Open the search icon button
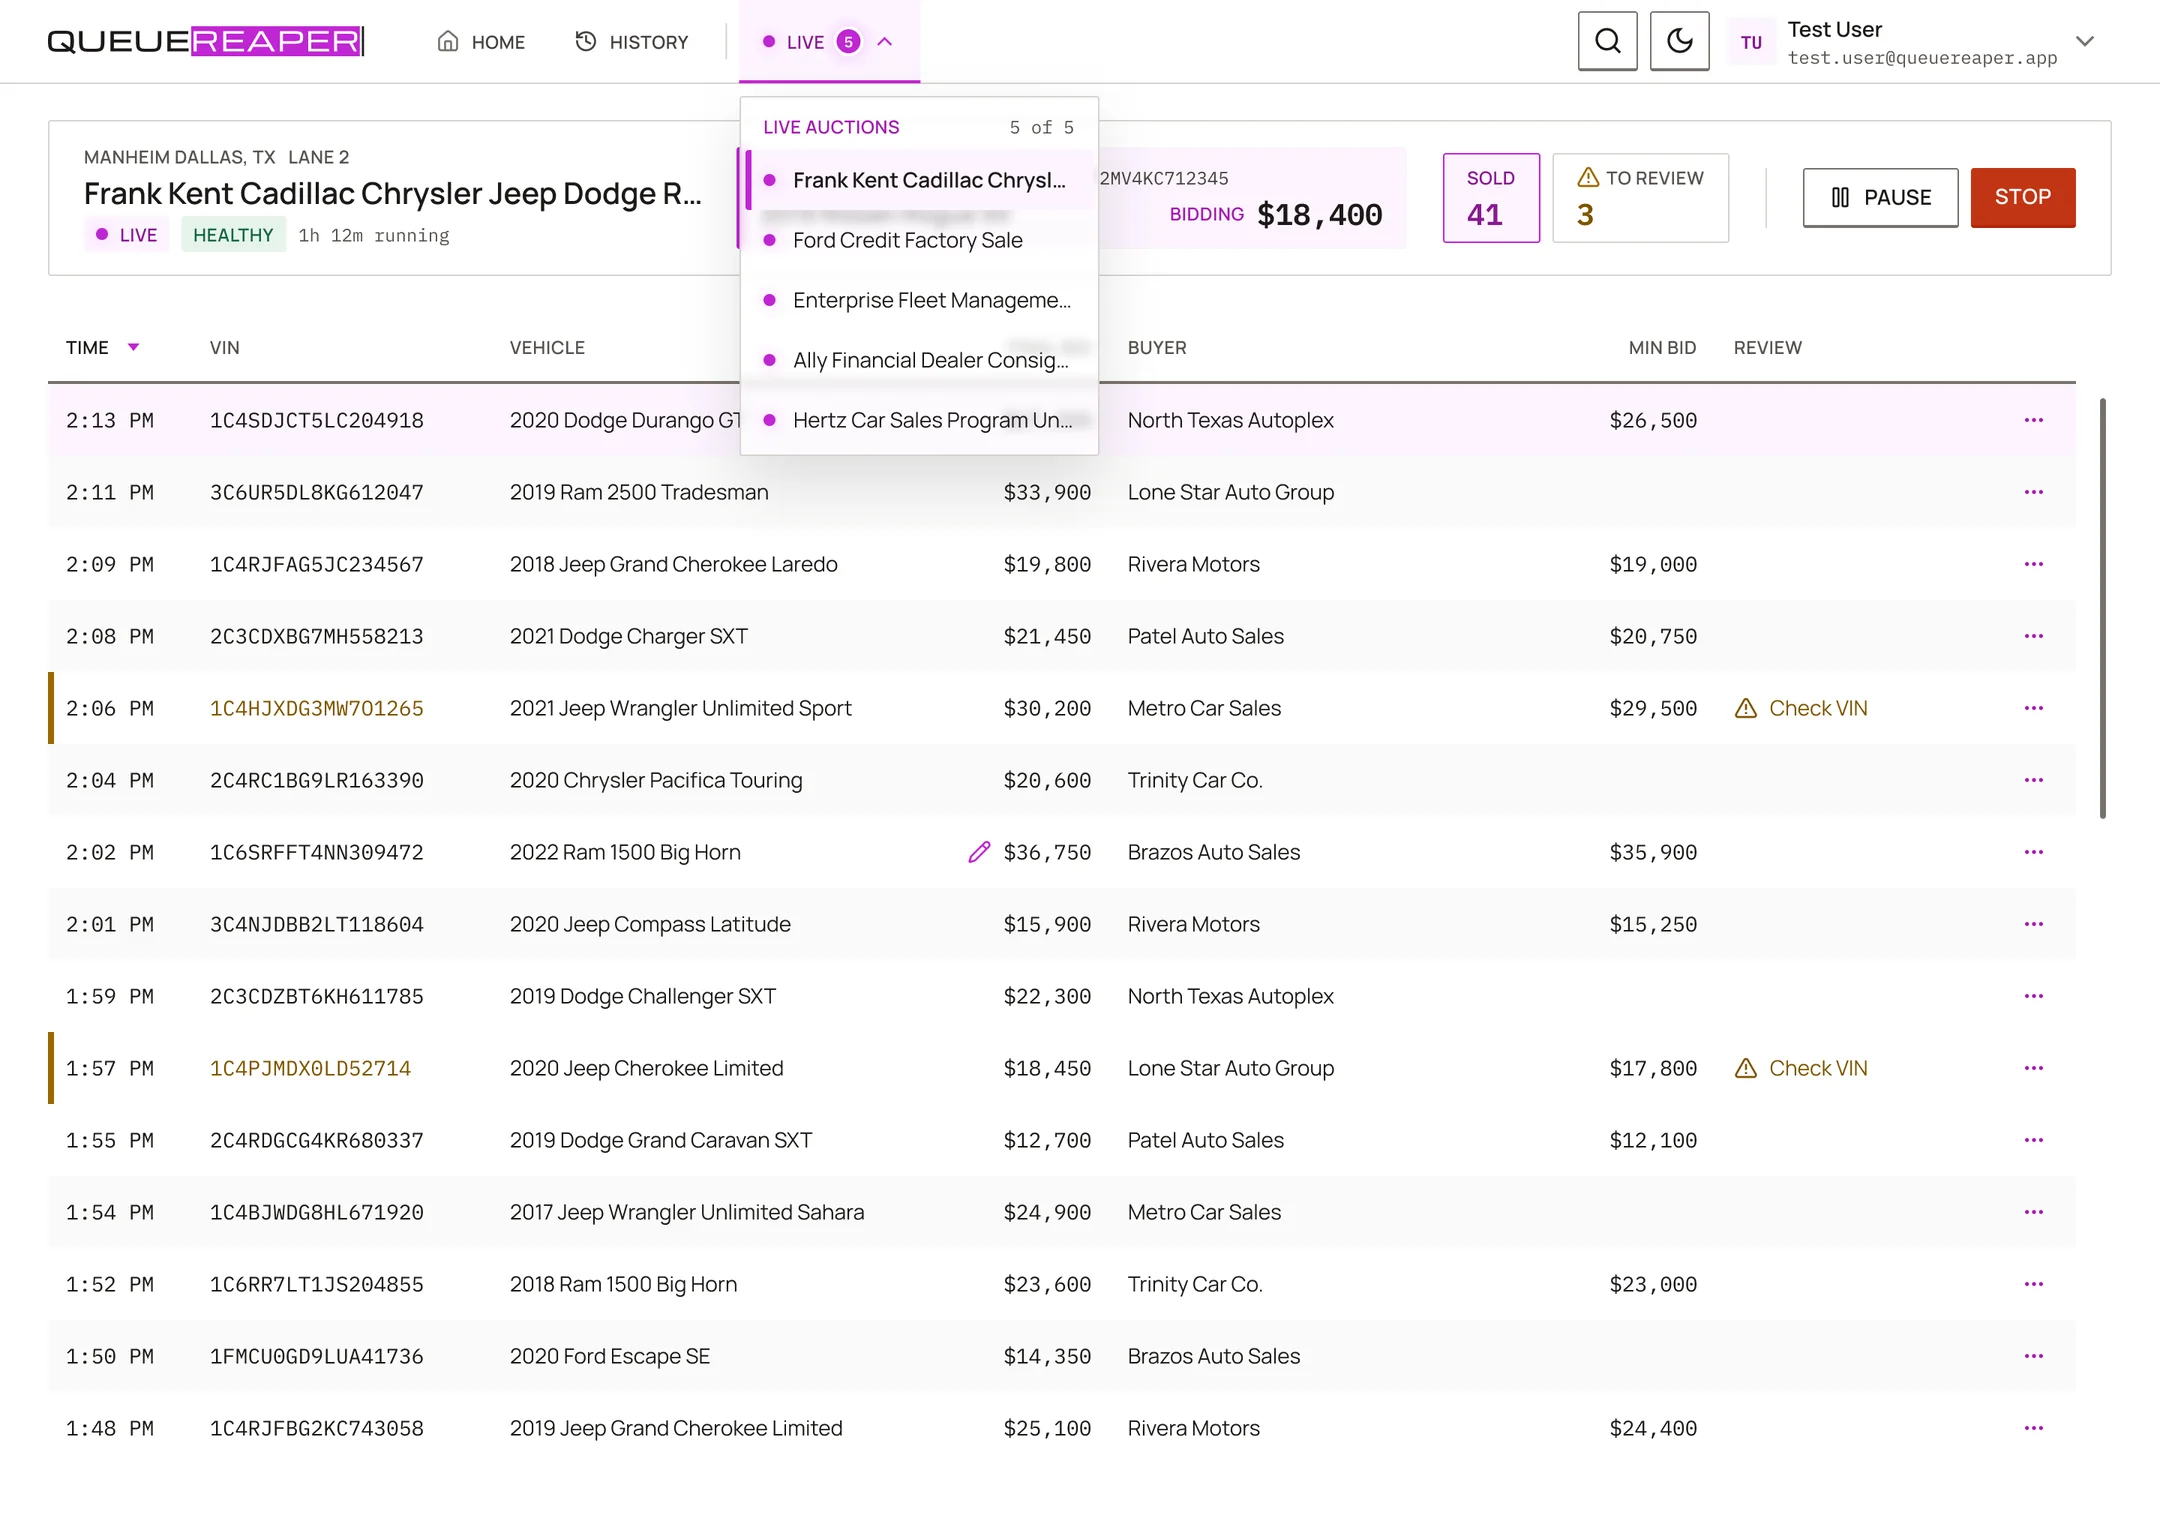 point(1607,41)
